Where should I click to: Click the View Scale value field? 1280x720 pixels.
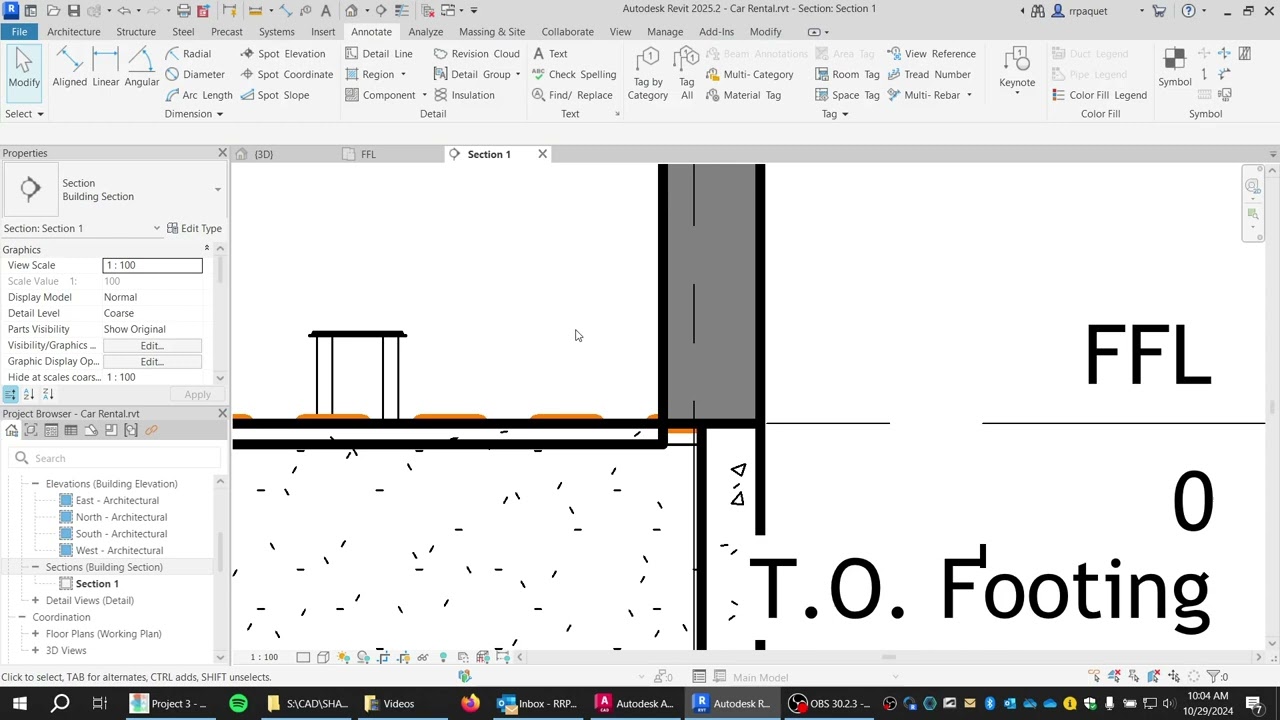(x=152, y=265)
